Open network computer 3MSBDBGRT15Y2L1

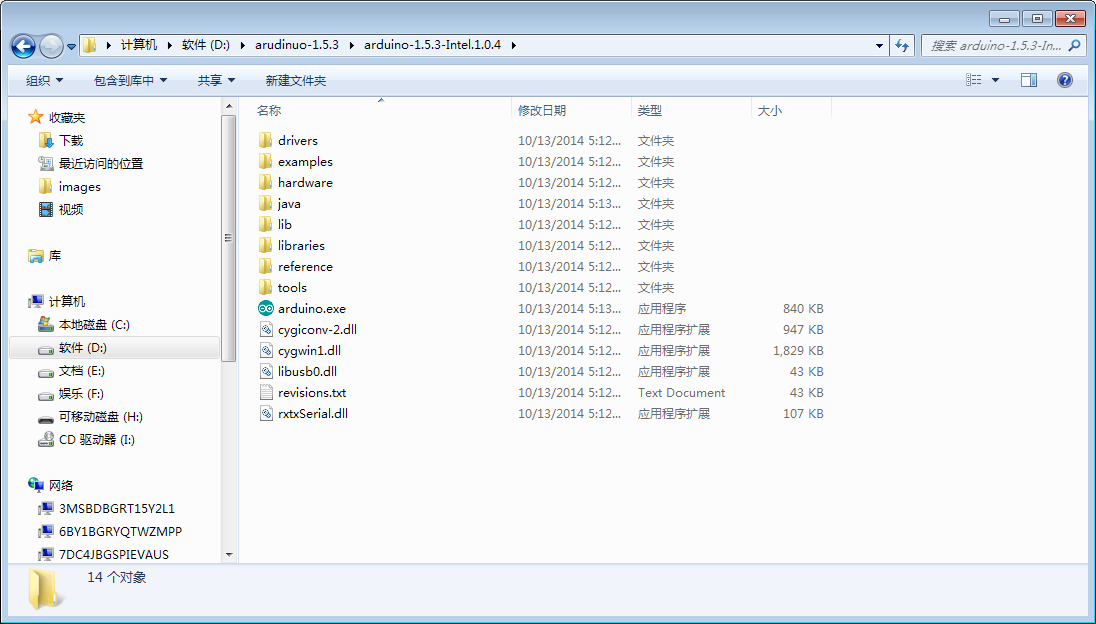(x=117, y=508)
